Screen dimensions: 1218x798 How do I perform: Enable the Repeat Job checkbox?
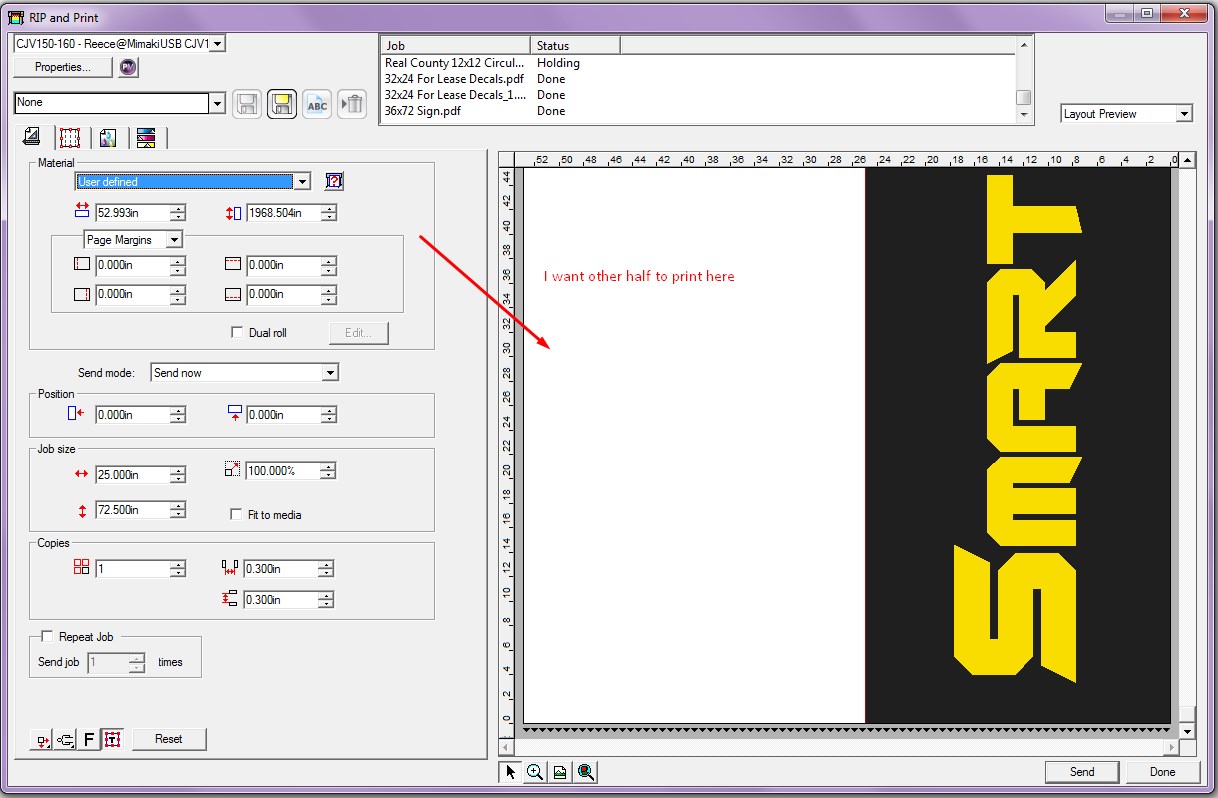click(x=47, y=636)
